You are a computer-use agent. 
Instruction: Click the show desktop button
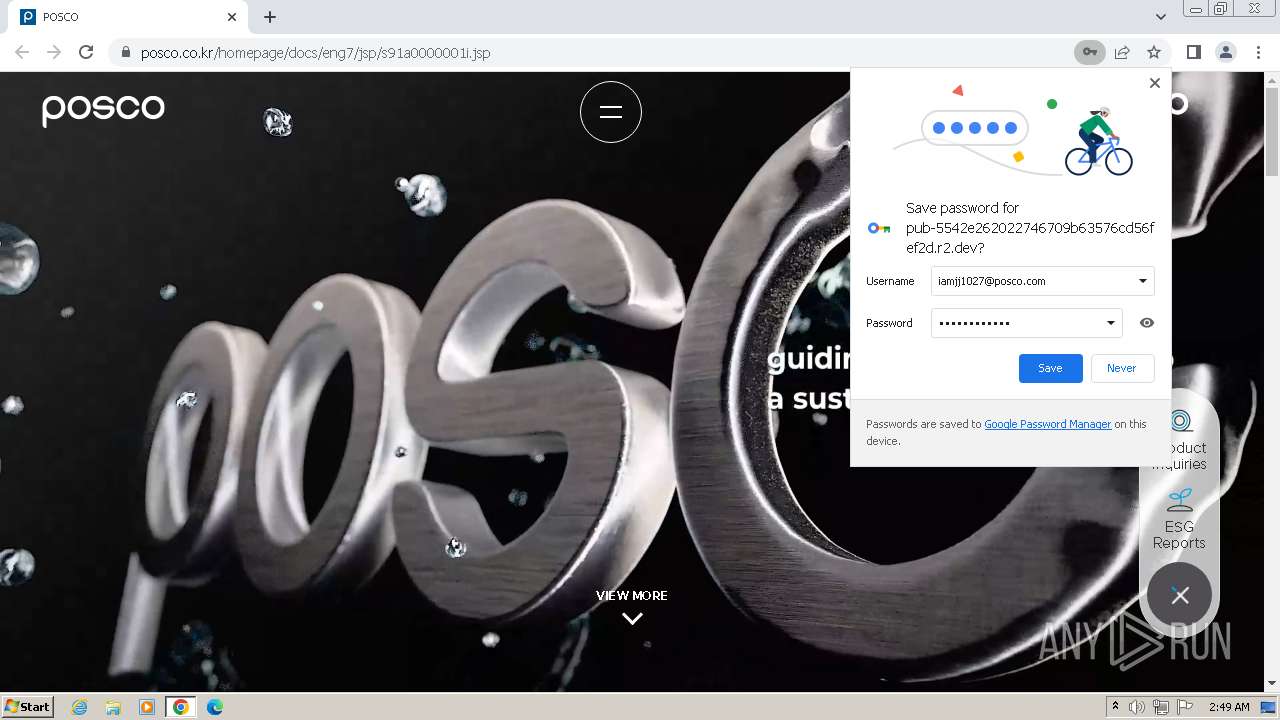pyautogui.click(x=1270, y=707)
